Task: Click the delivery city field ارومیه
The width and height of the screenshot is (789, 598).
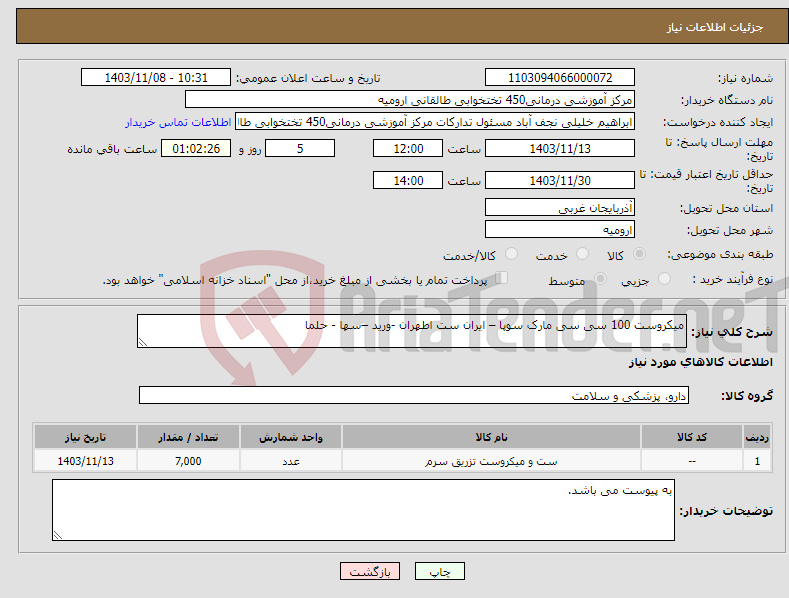Action: pyautogui.click(x=560, y=230)
